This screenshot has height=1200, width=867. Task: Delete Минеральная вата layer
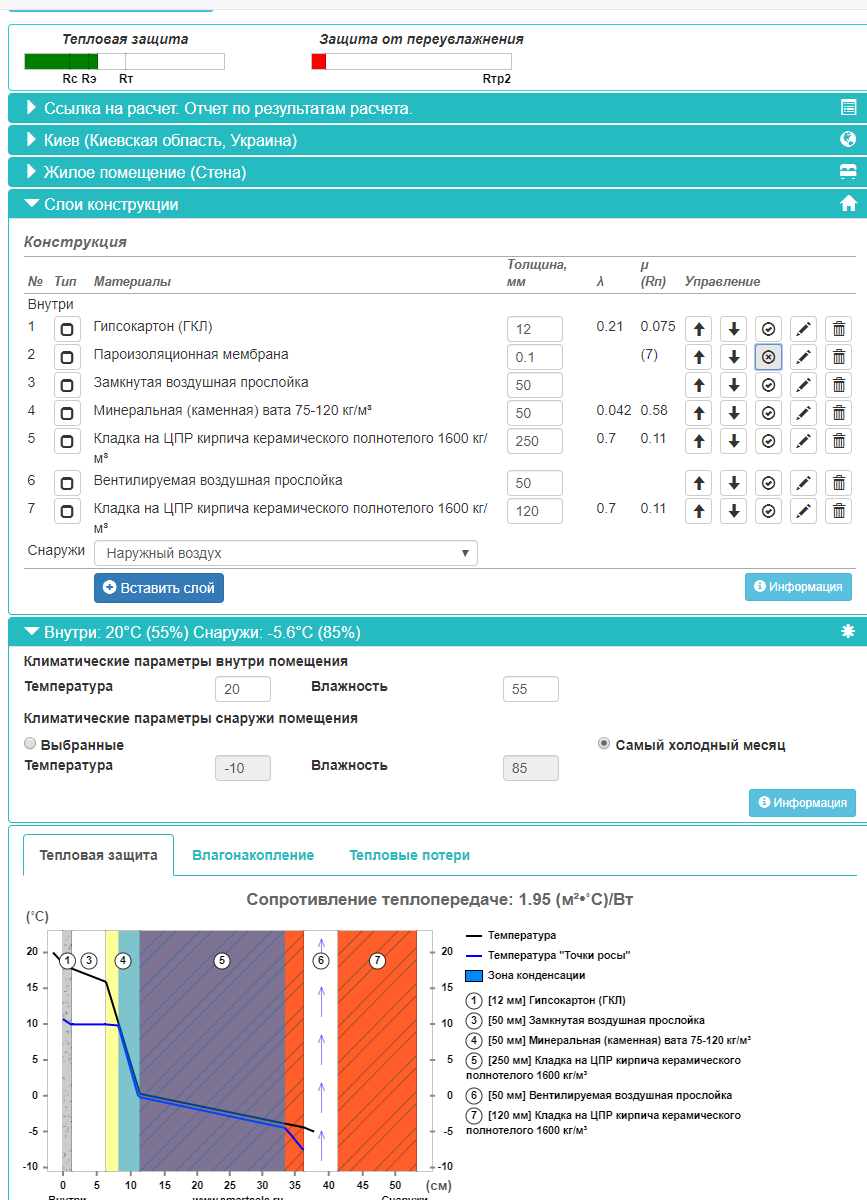pyautogui.click(x=838, y=412)
